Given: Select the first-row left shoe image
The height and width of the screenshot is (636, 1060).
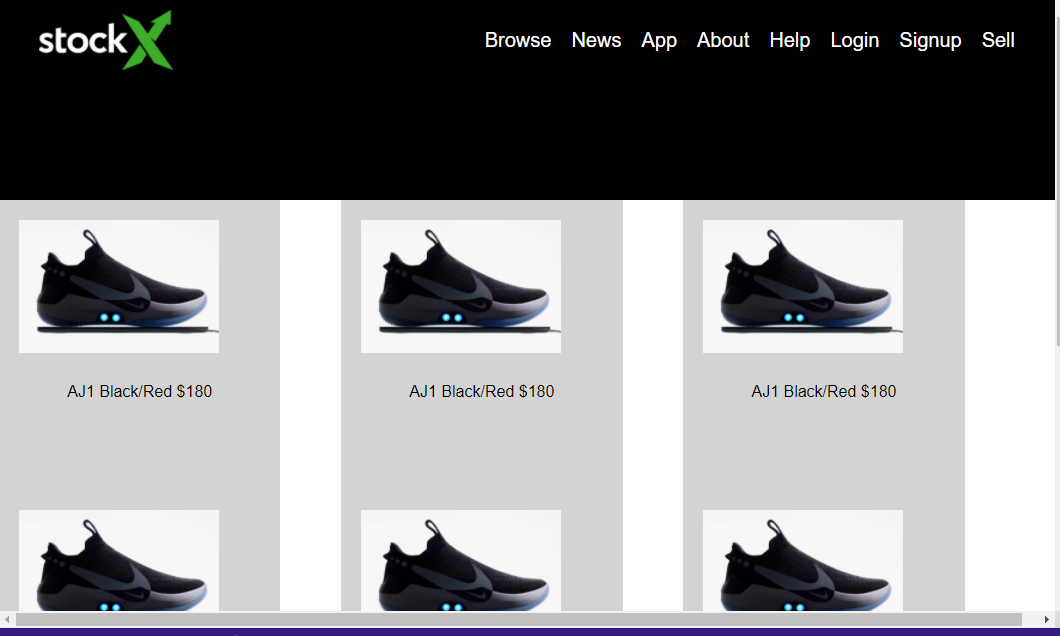Looking at the screenshot, I should point(119,286).
